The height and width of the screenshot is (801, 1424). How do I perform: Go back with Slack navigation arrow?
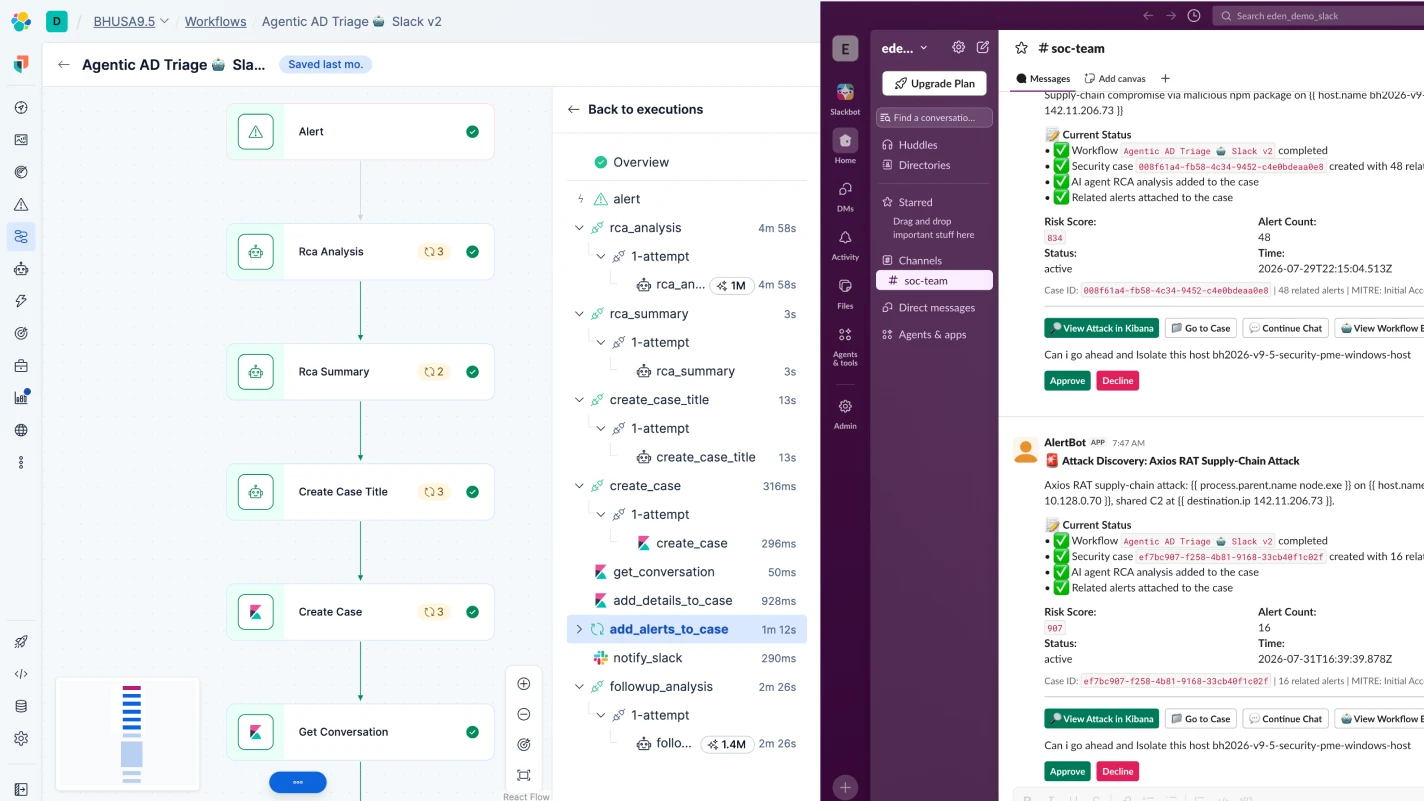(x=1148, y=15)
